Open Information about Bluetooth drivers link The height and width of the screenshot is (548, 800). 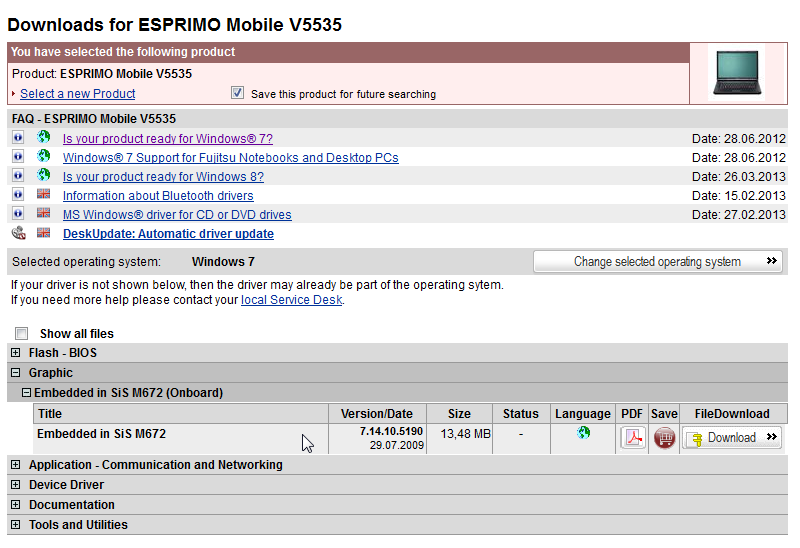158,195
